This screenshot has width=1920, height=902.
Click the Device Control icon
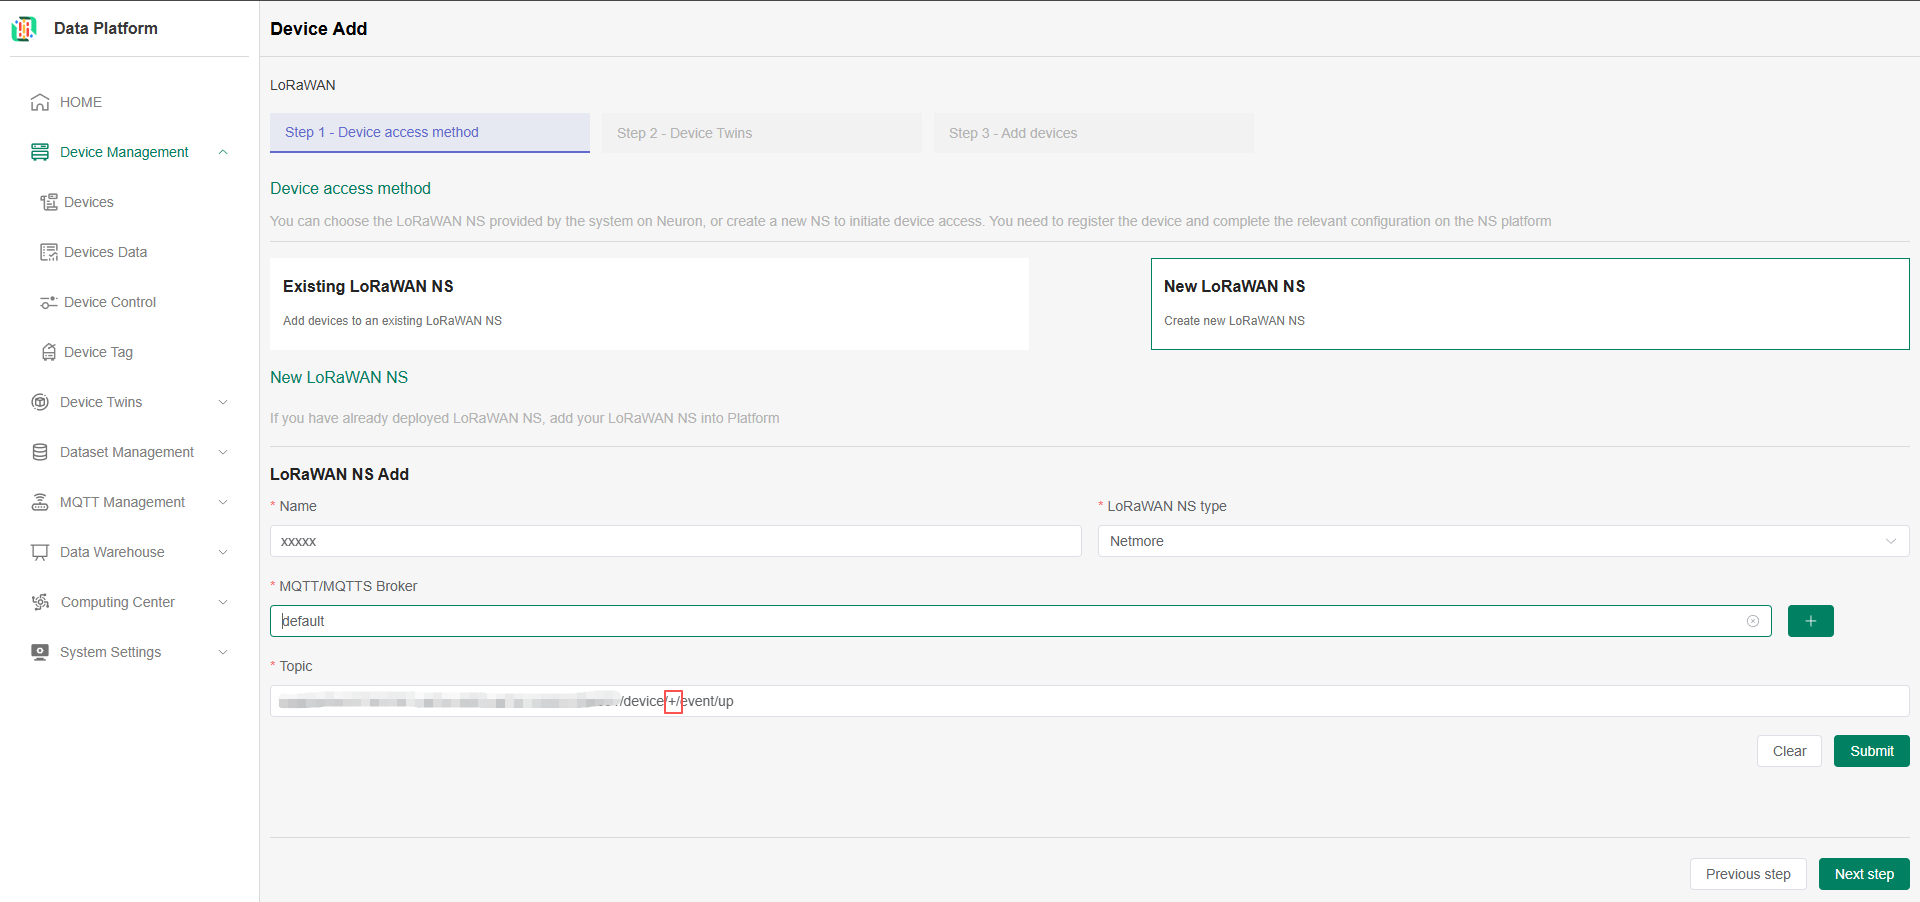point(48,302)
